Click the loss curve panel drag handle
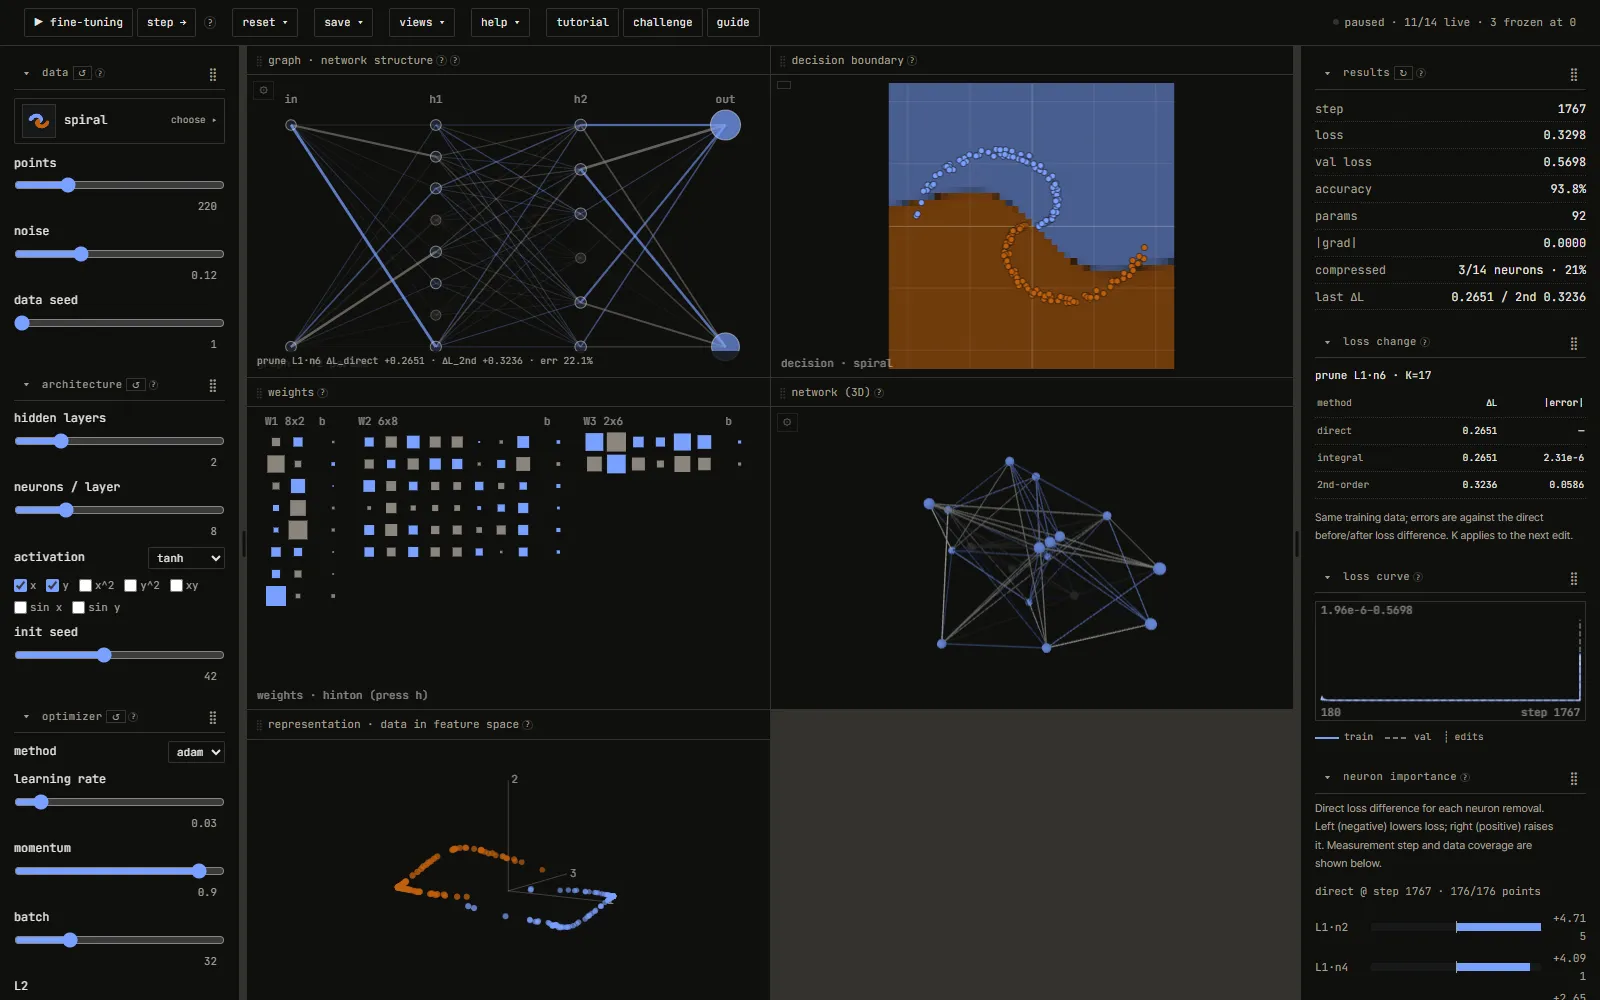 click(x=1574, y=578)
